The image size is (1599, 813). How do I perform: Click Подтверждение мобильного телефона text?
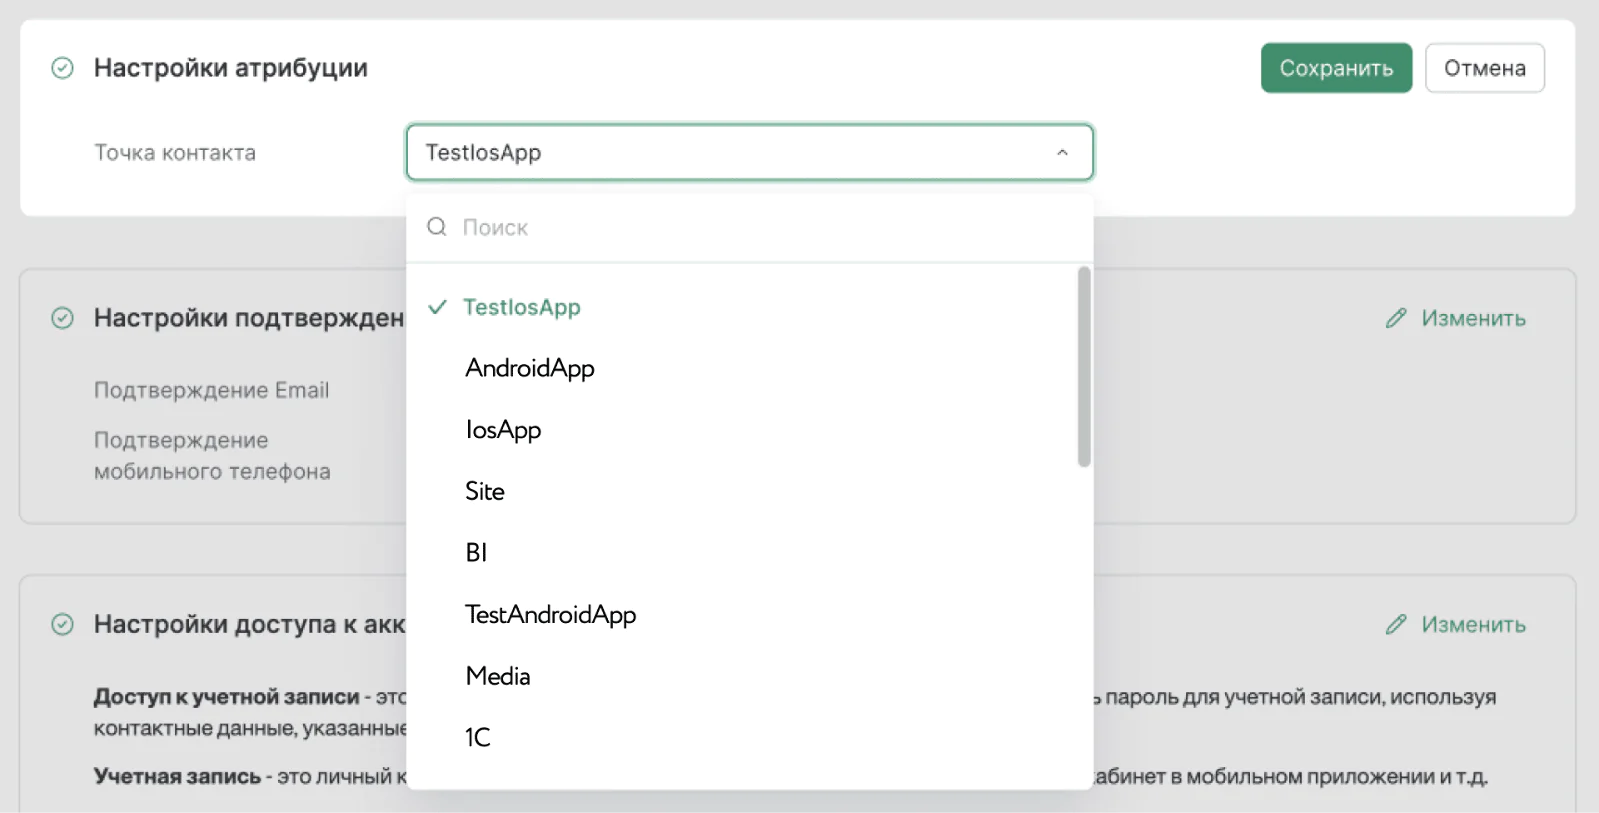pyautogui.click(x=212, y=456)
